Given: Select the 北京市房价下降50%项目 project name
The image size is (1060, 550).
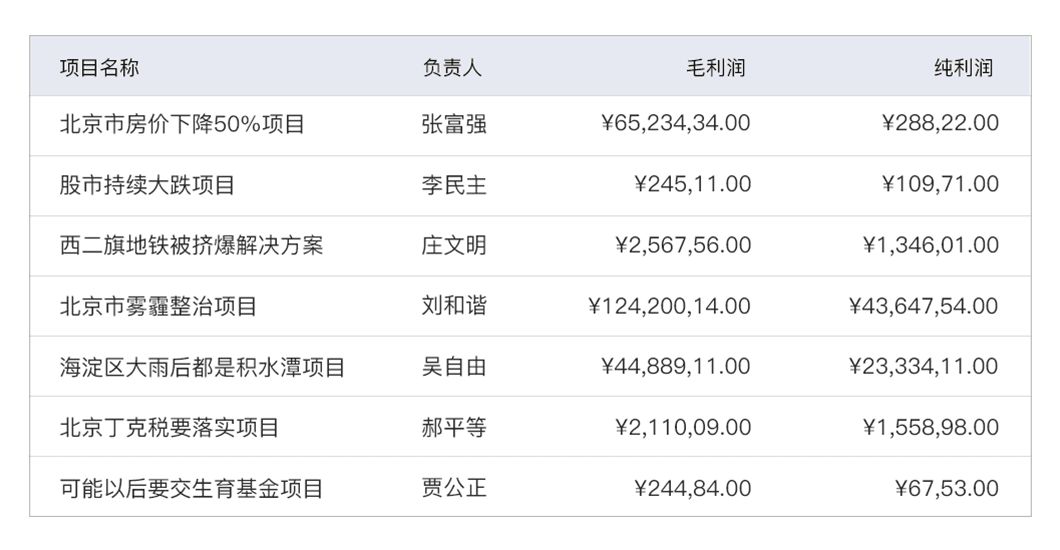Looking at the screenshot, I should [x=182, y=124].
